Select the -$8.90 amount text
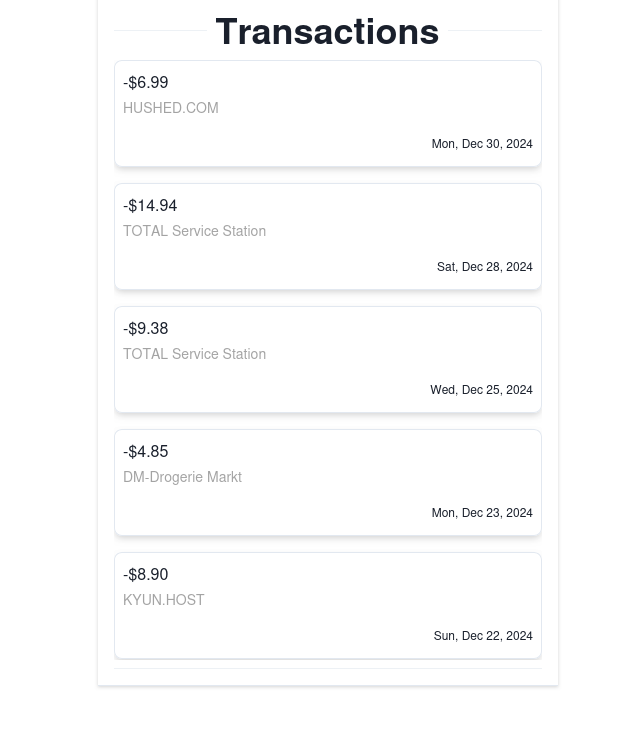This screenshot has height=743, width=621. pyautogui.click(x=145, y=574)
